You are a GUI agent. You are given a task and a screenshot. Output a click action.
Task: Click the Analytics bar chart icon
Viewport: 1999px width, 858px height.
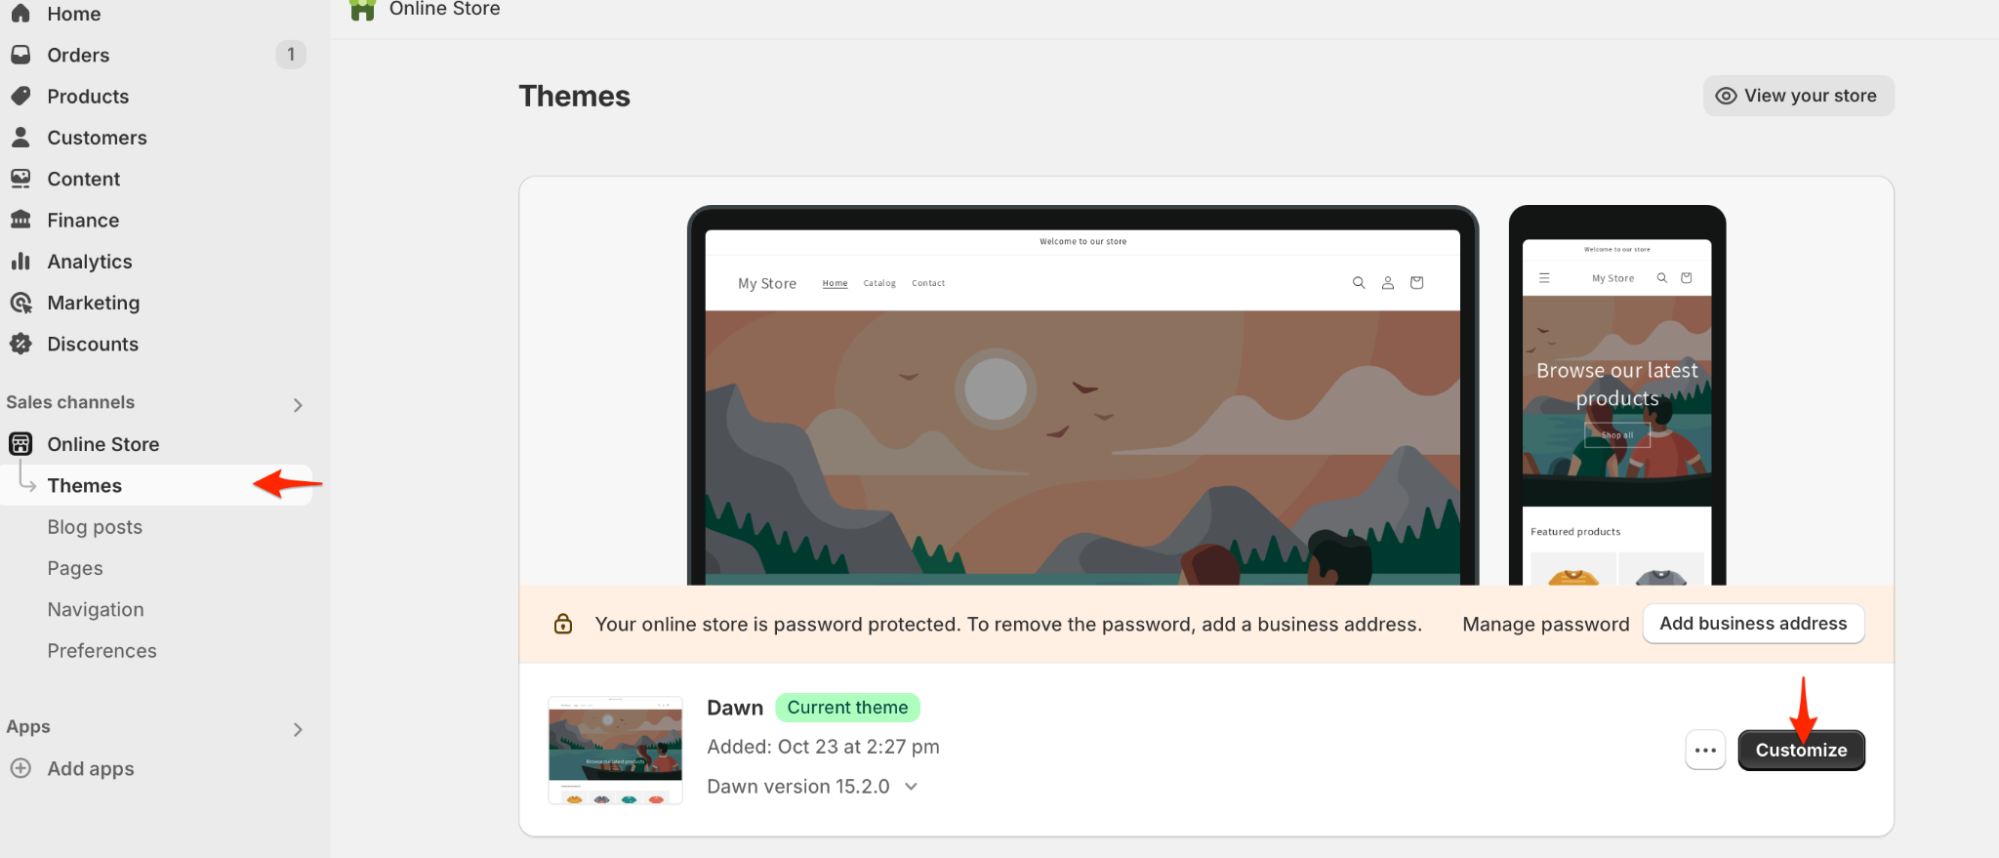pyautogui.click(x=20, y=261)
